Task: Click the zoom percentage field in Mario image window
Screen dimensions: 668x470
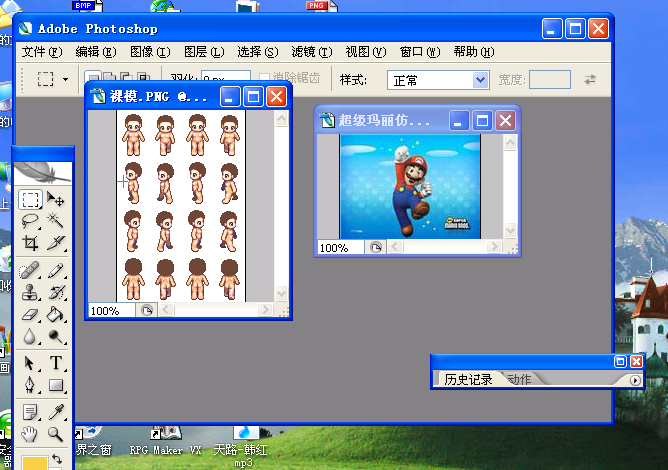Action: tap(341, 248)
